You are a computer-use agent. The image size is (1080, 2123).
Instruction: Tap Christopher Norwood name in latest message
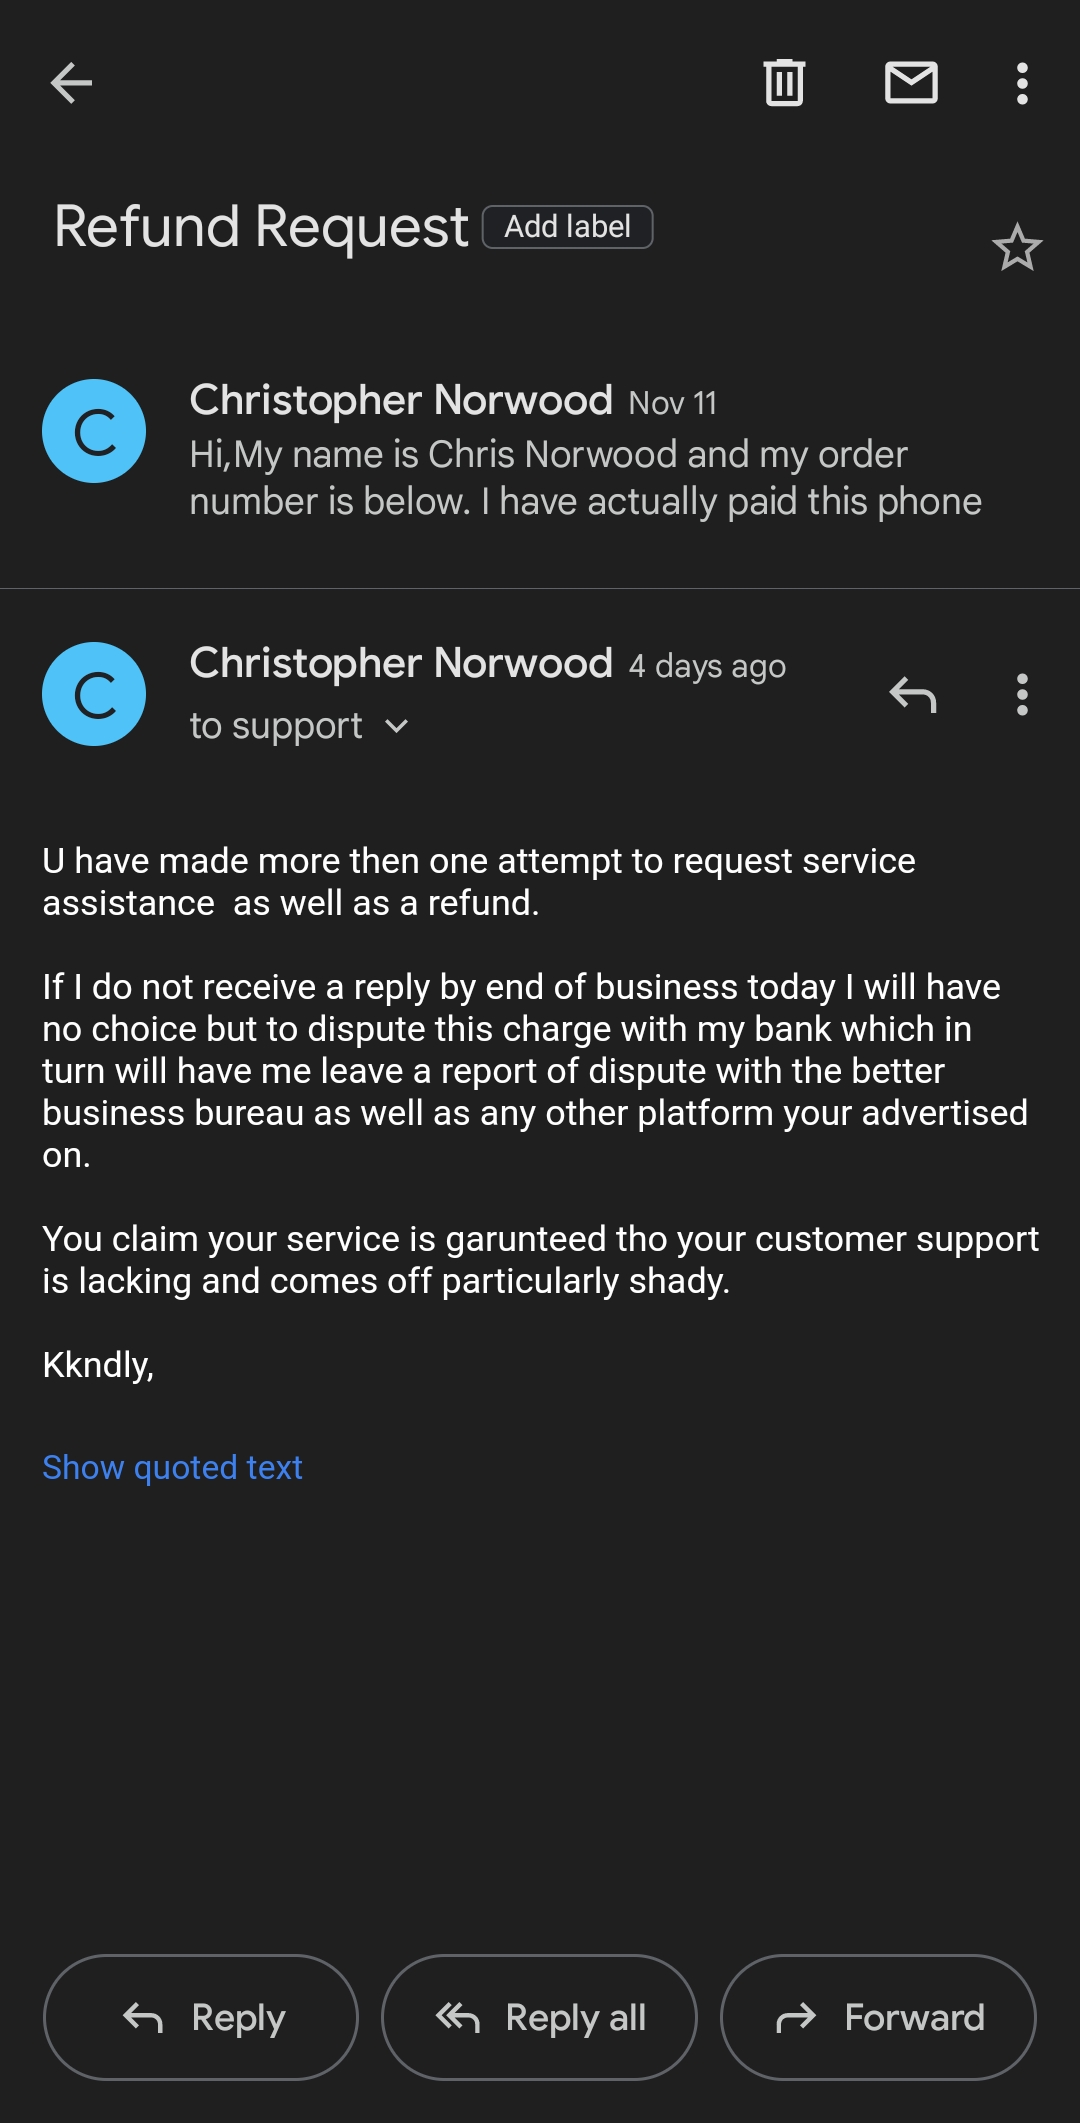coord(401,663)
